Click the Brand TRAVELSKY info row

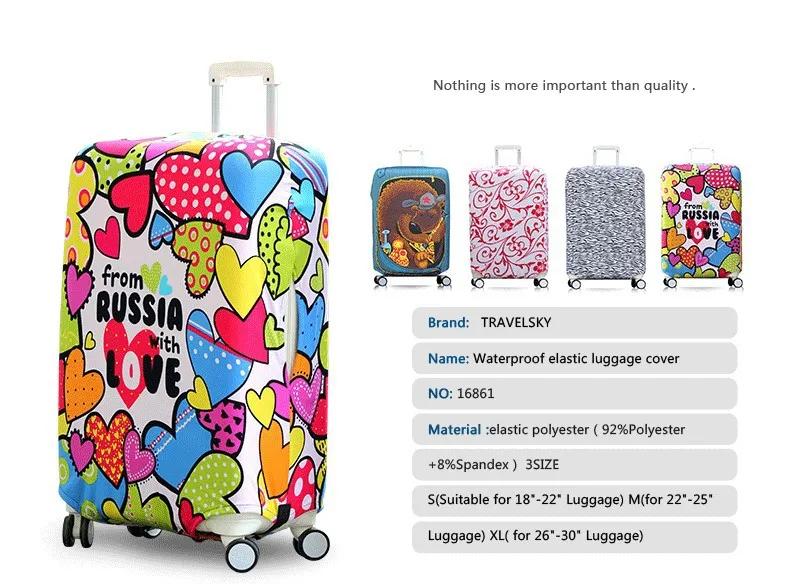click(574, 322)
